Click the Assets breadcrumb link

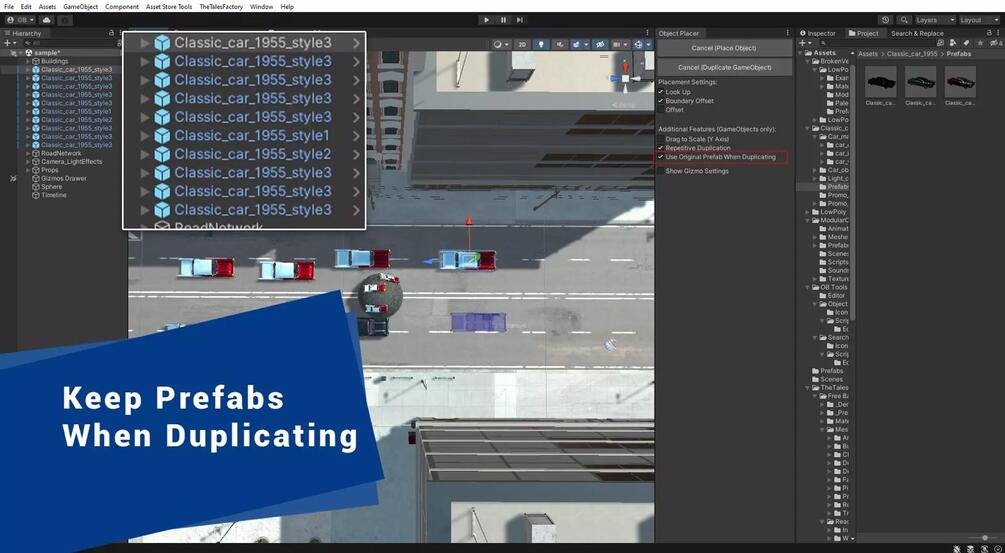pyautogui.click(x=868, y=54)
